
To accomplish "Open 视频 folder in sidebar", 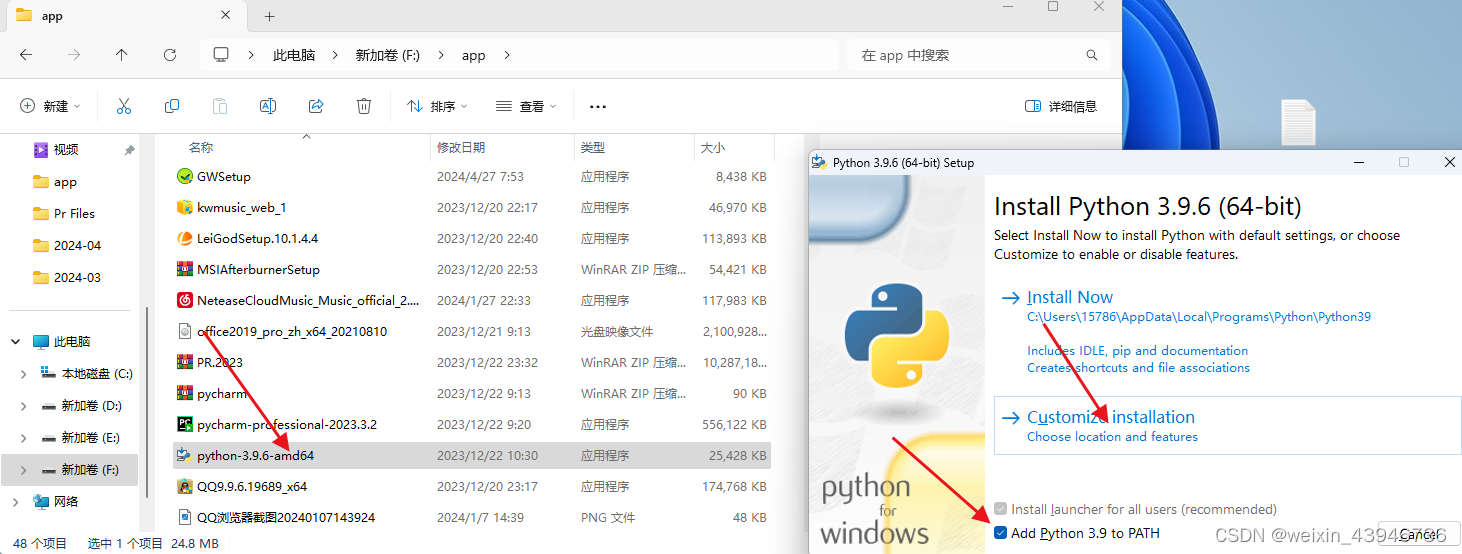I will point(66,149).
